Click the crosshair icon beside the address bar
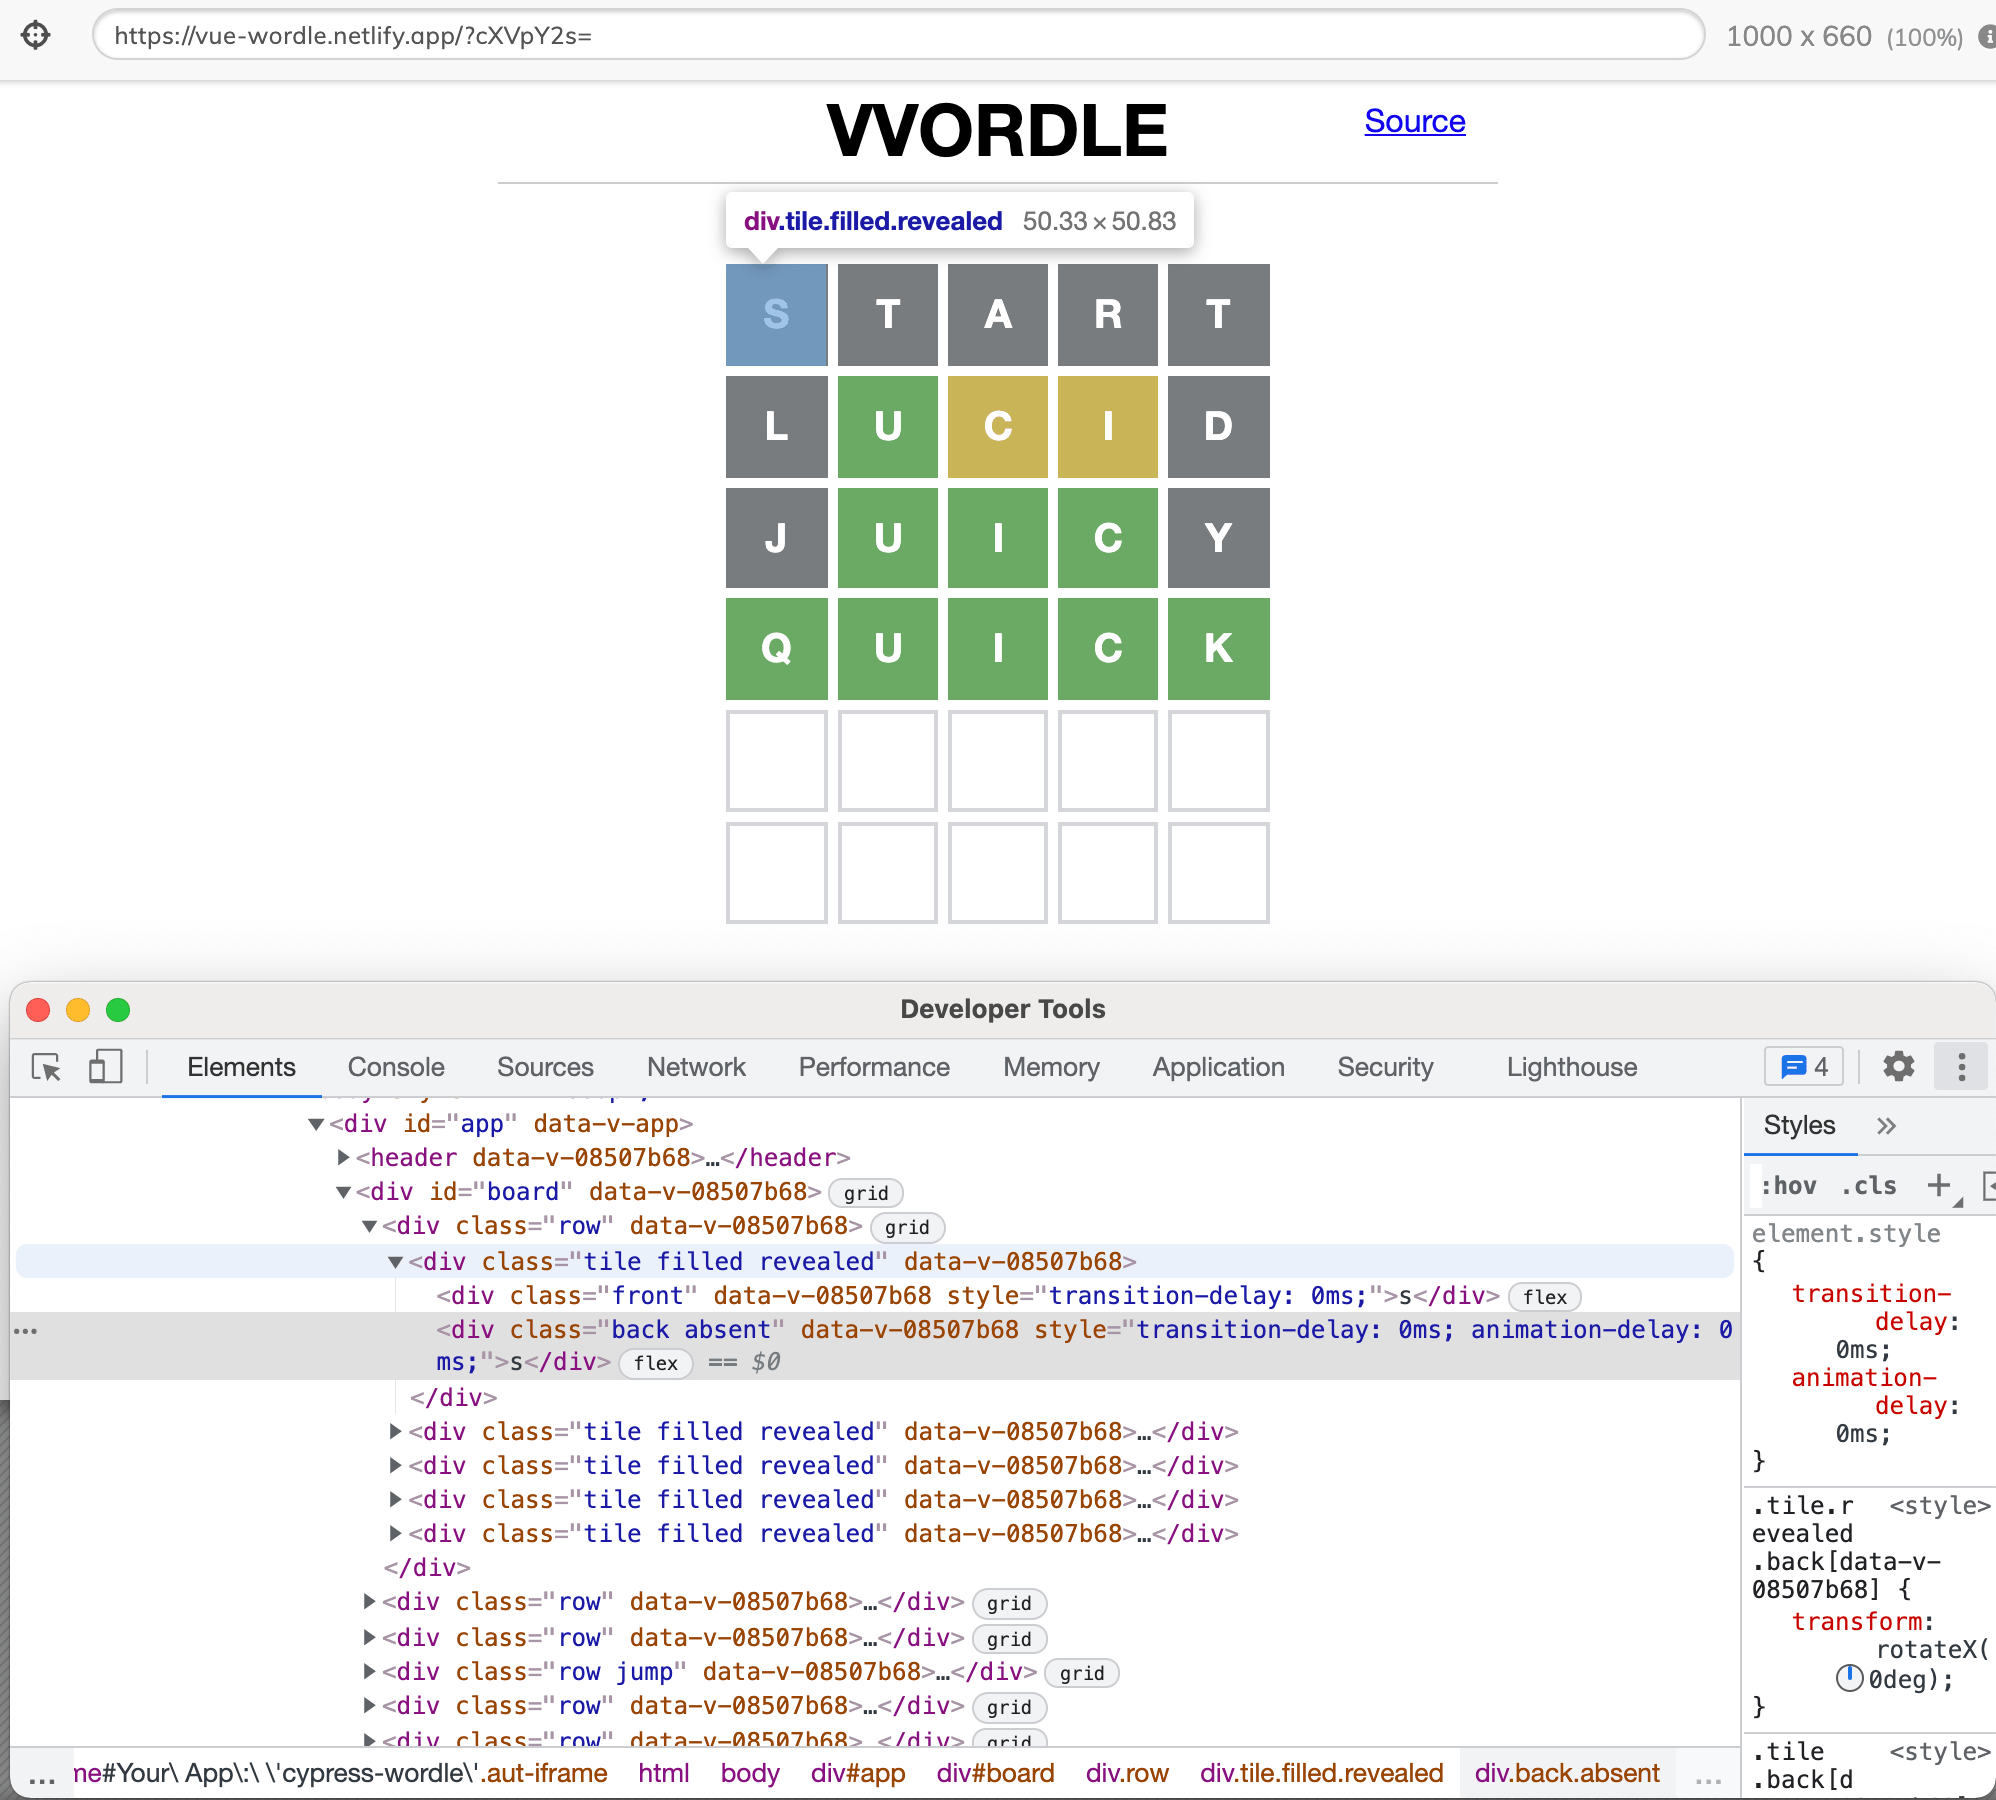1996x1800 pixels. (37, 36)
